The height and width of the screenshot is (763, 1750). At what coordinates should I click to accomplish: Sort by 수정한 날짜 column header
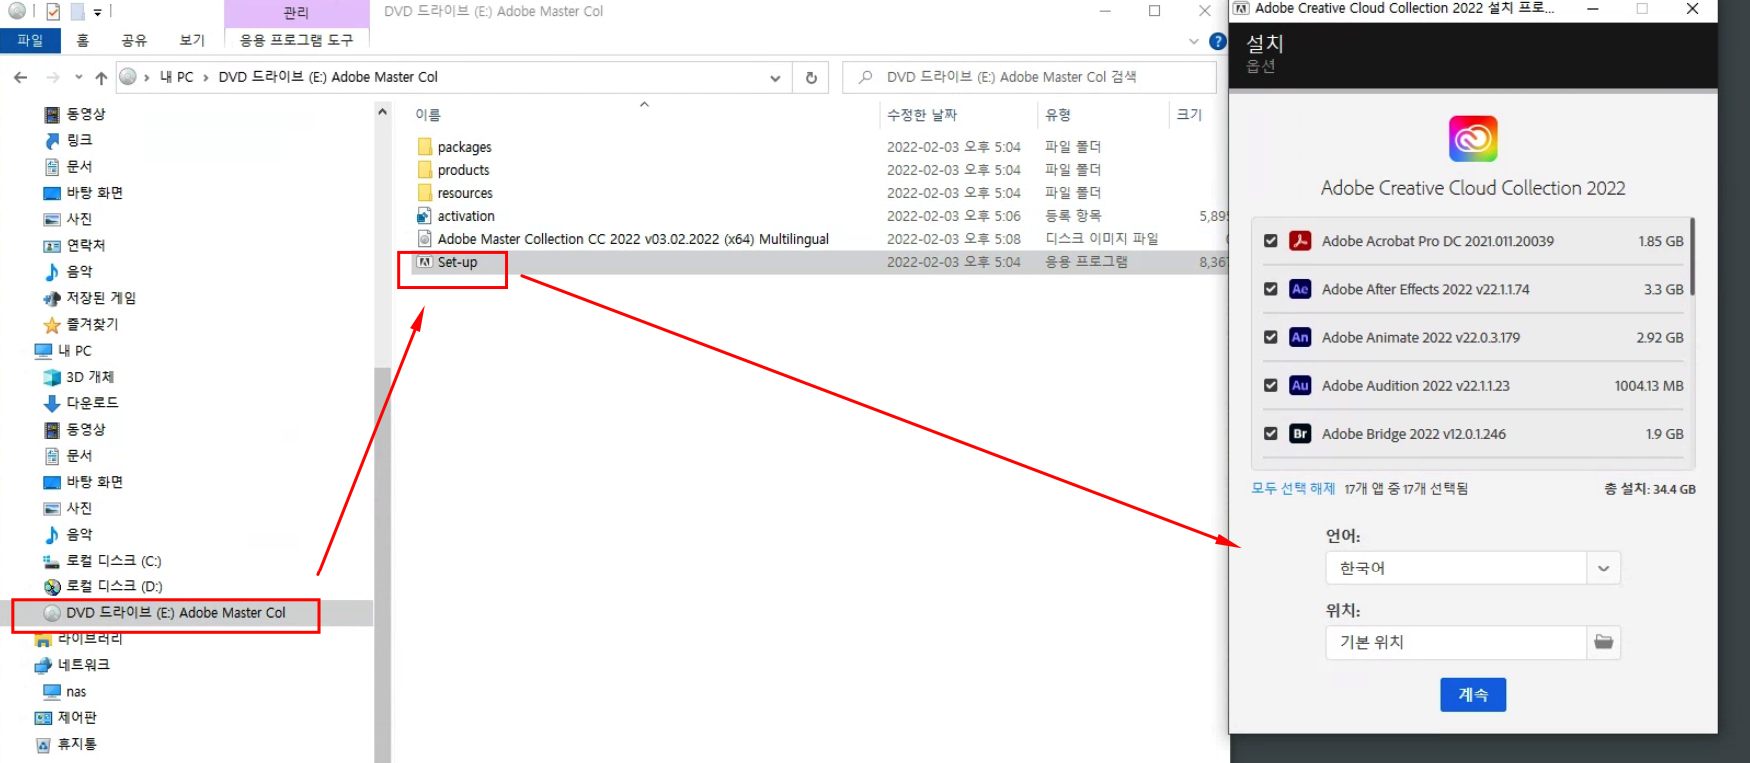(x=922, y=115)
